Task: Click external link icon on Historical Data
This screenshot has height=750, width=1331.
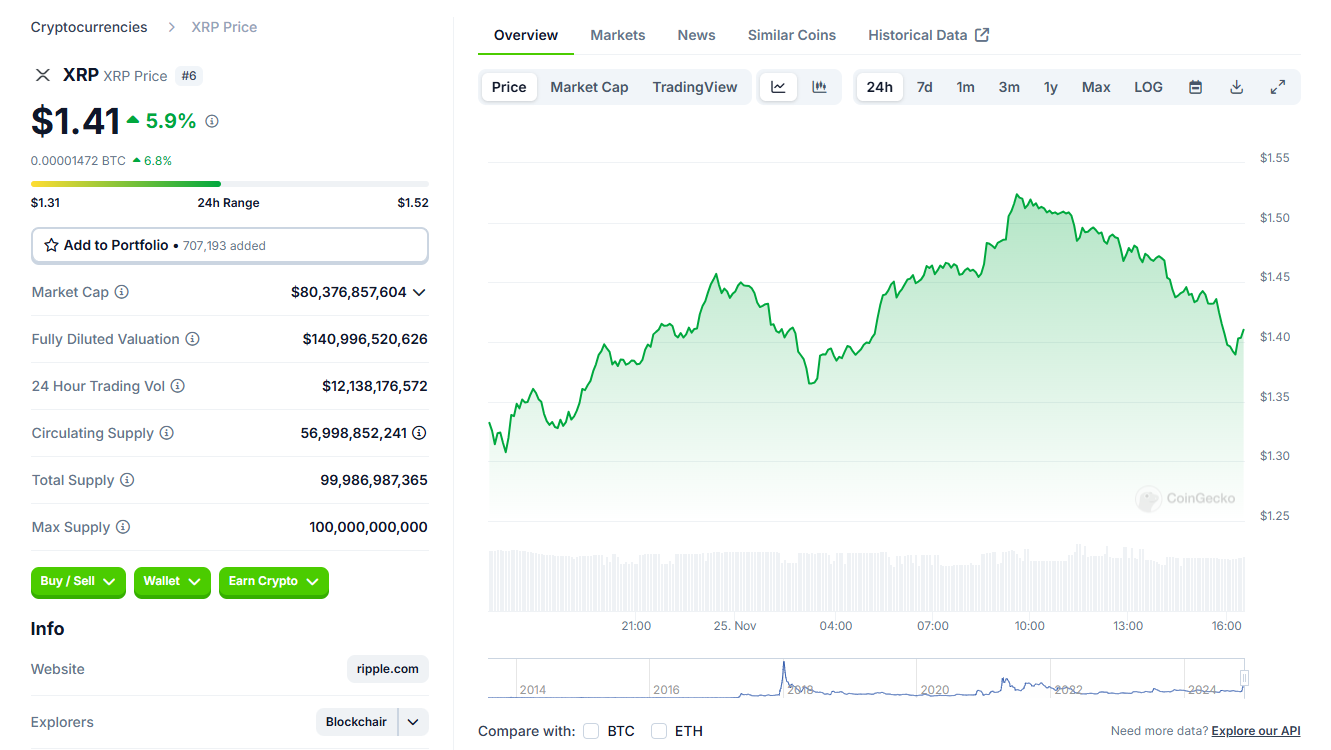Action: pyautogui.click(x=982, y=35)
